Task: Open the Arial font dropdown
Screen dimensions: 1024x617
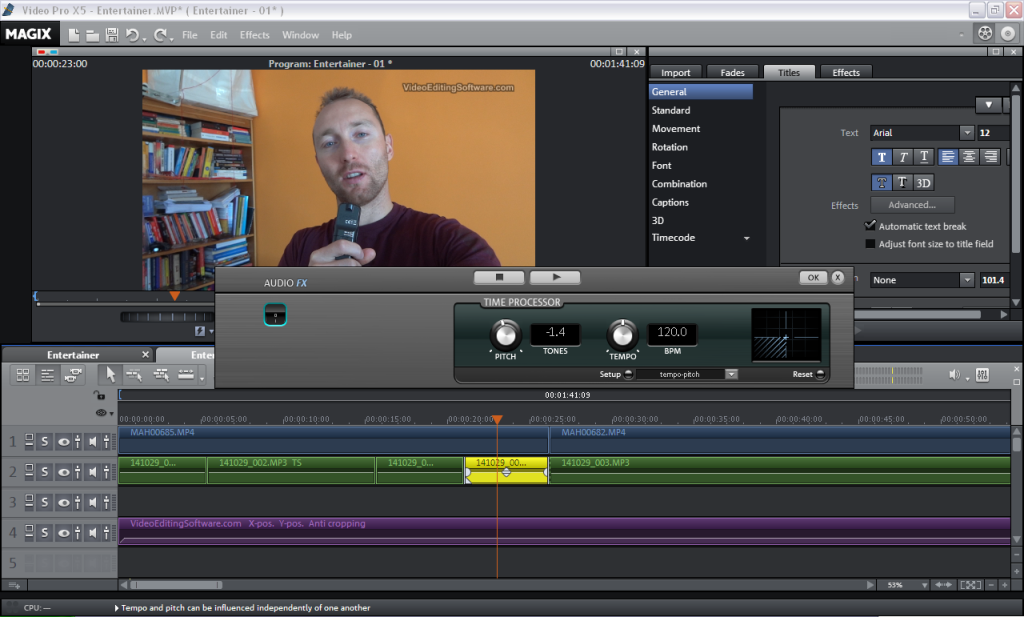Action: [x=966, y=132]
